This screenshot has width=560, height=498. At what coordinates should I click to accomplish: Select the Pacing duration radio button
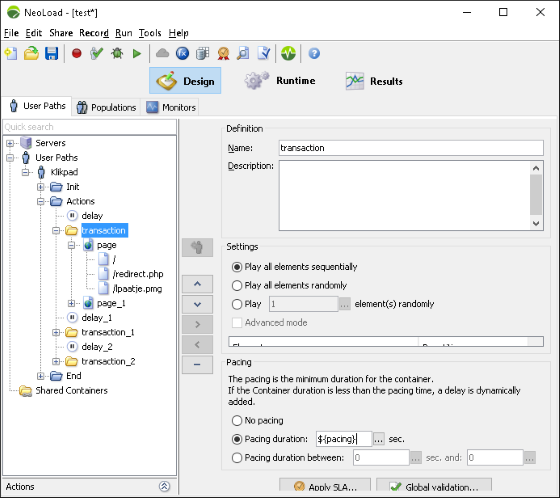click(x=237, y=439)
